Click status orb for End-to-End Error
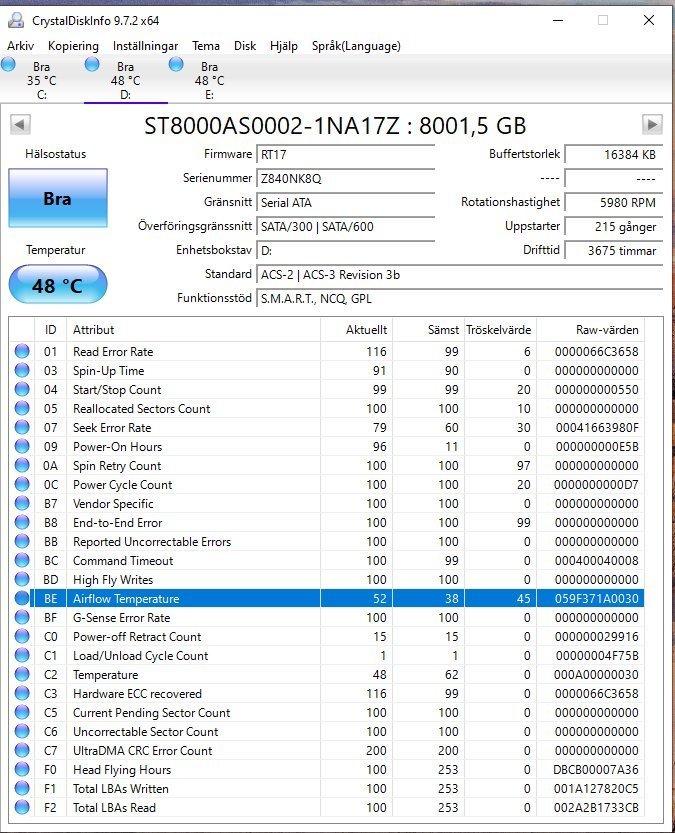The height and width of the screenshot is (833, 675). (22, 522)
